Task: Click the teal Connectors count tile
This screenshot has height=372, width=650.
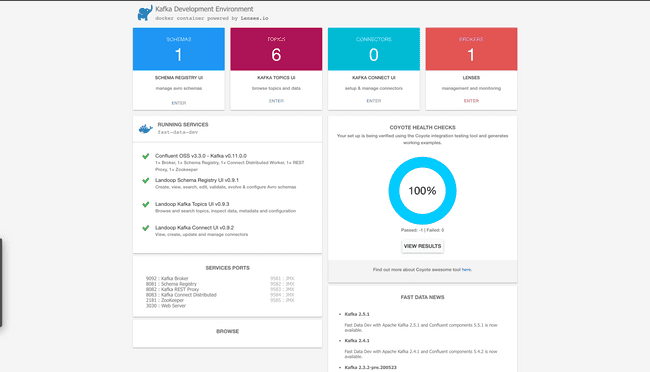Action: [x=374, y=49]
